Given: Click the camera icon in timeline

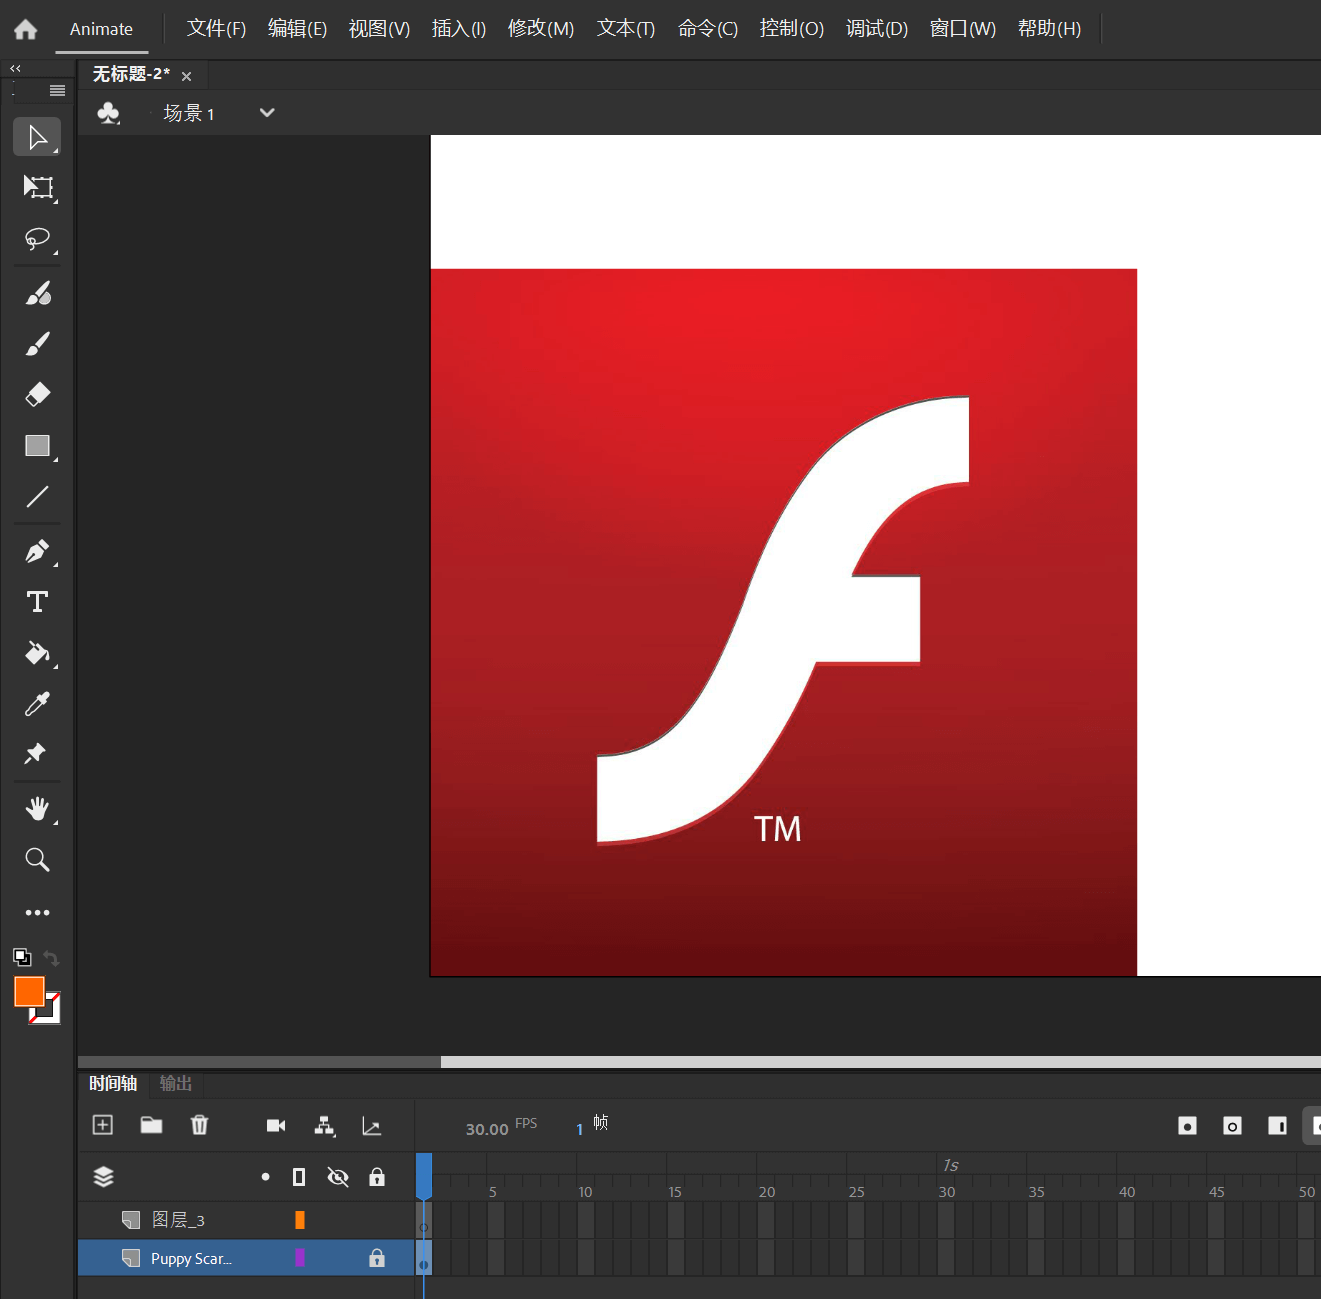Looking at the screenshot, I should (x=276, y=1126).
